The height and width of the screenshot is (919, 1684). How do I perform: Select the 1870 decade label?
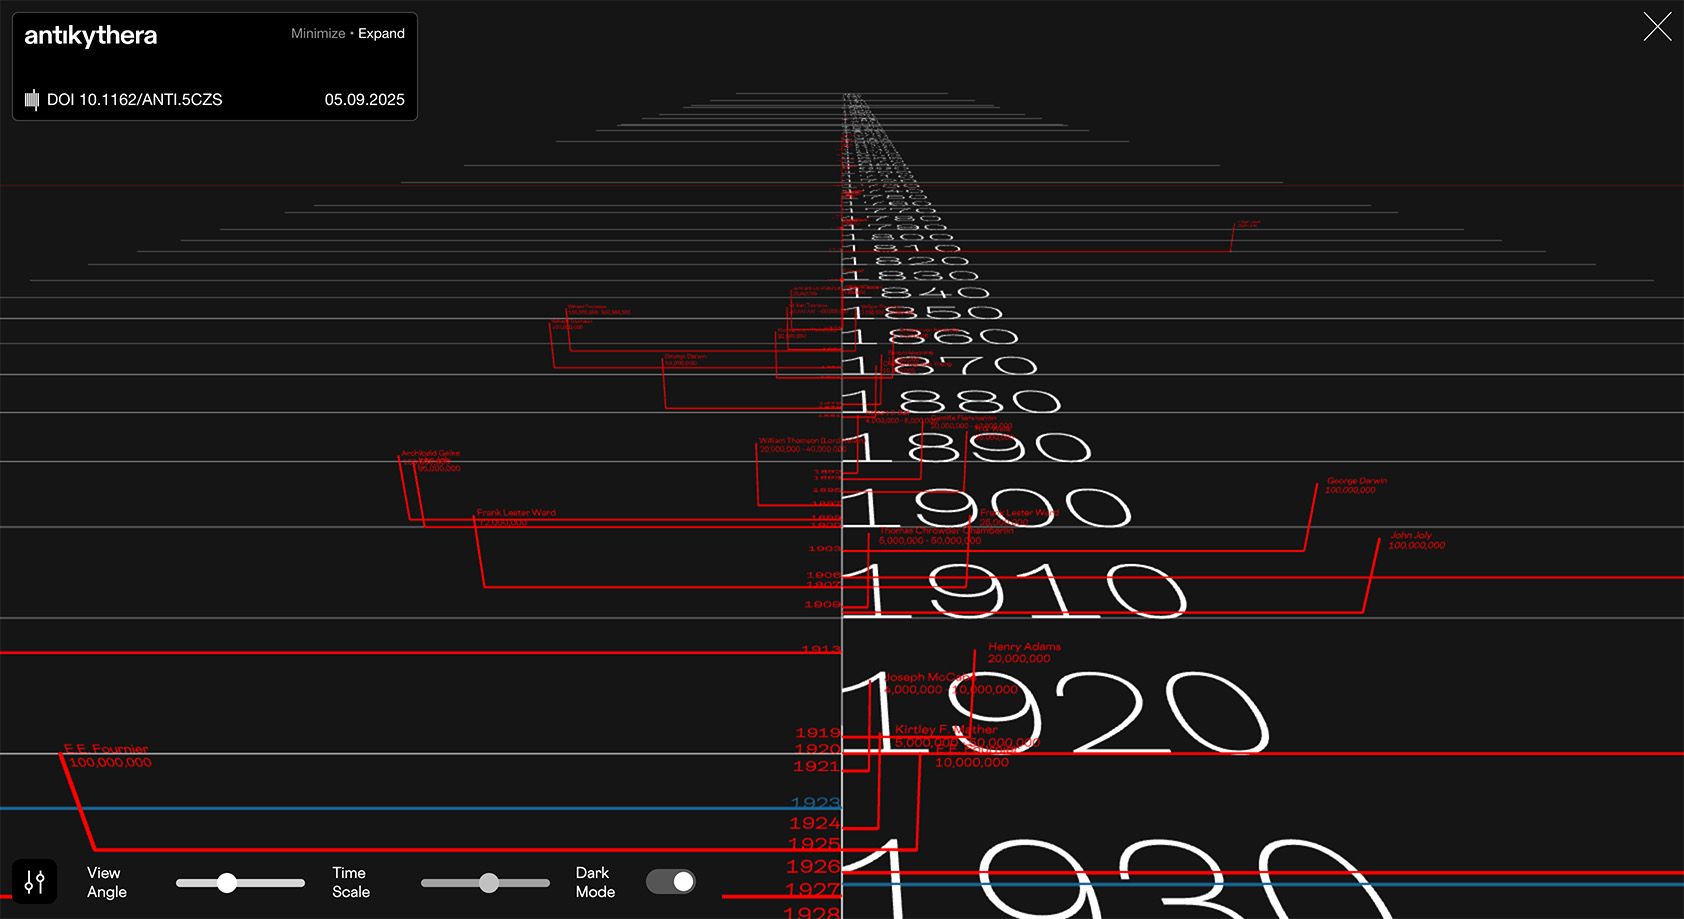941,366
